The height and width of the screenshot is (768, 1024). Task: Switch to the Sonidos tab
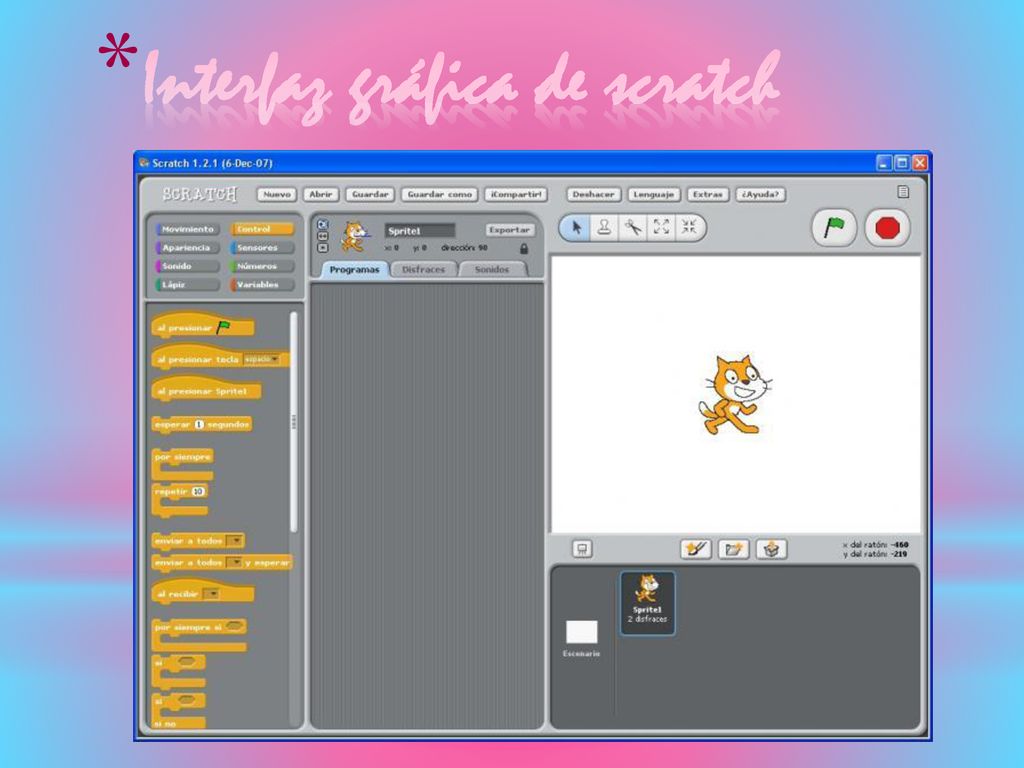492,270
